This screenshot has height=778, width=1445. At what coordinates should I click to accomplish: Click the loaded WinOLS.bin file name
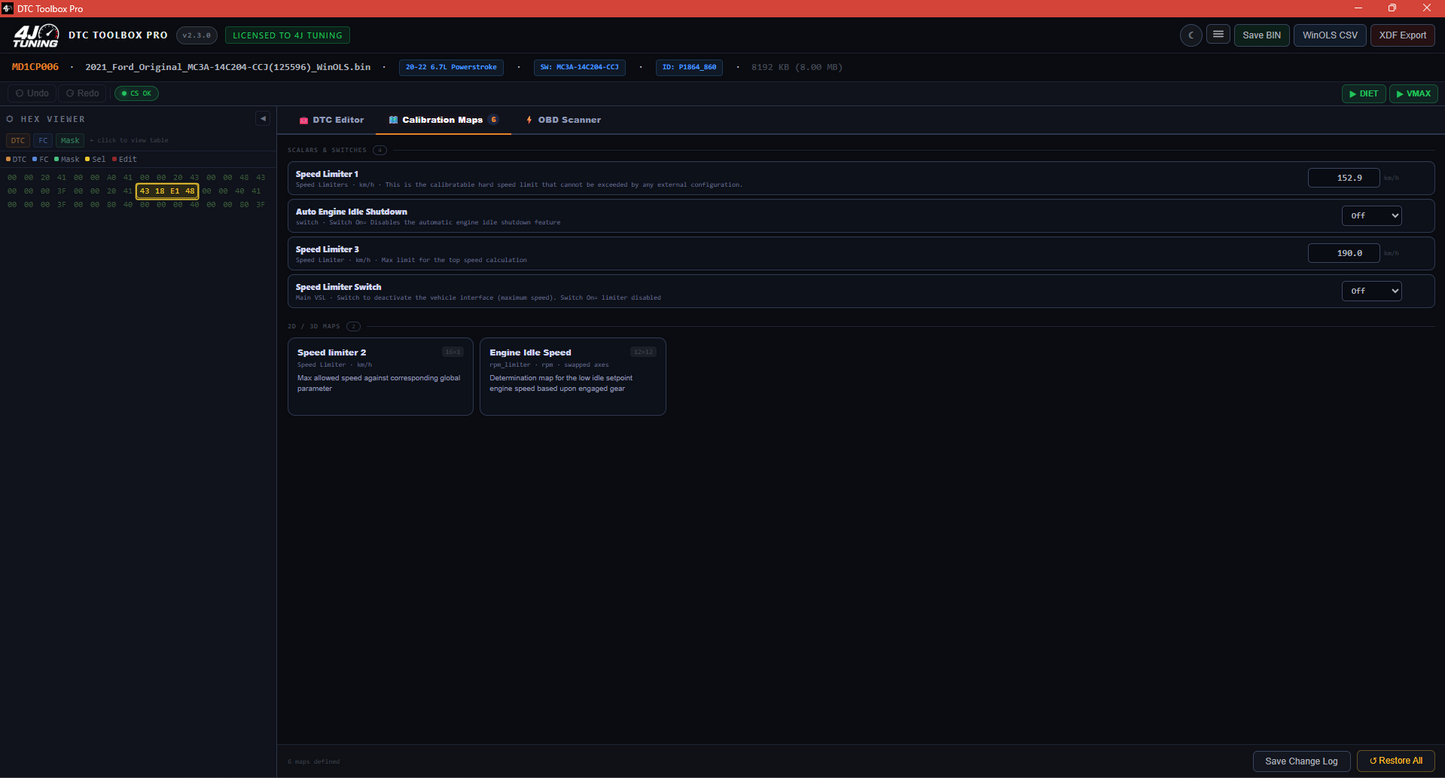point(228,67)
